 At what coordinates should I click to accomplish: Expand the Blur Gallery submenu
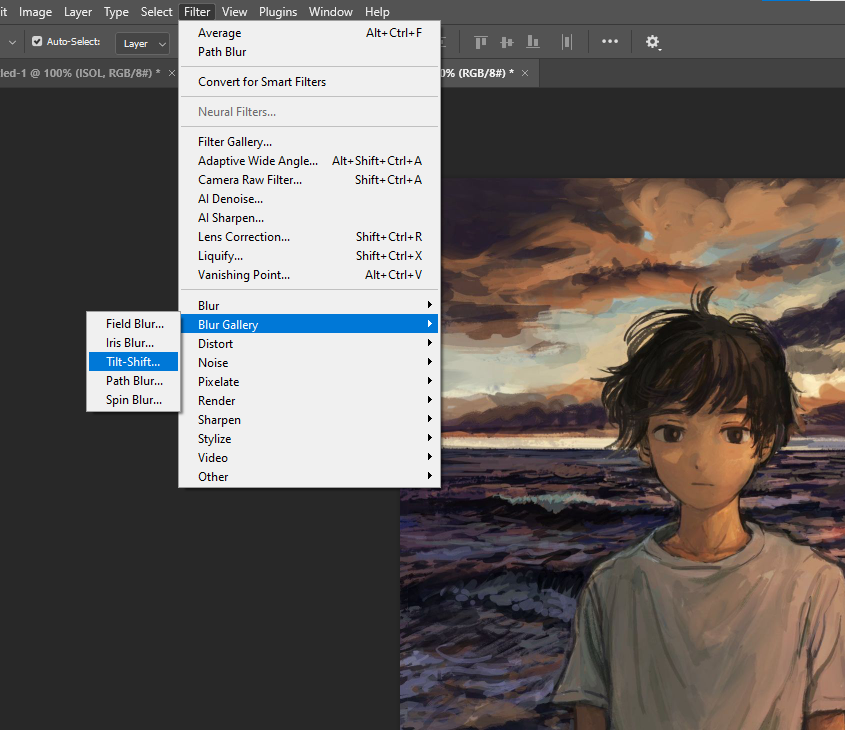pos(309,324)
